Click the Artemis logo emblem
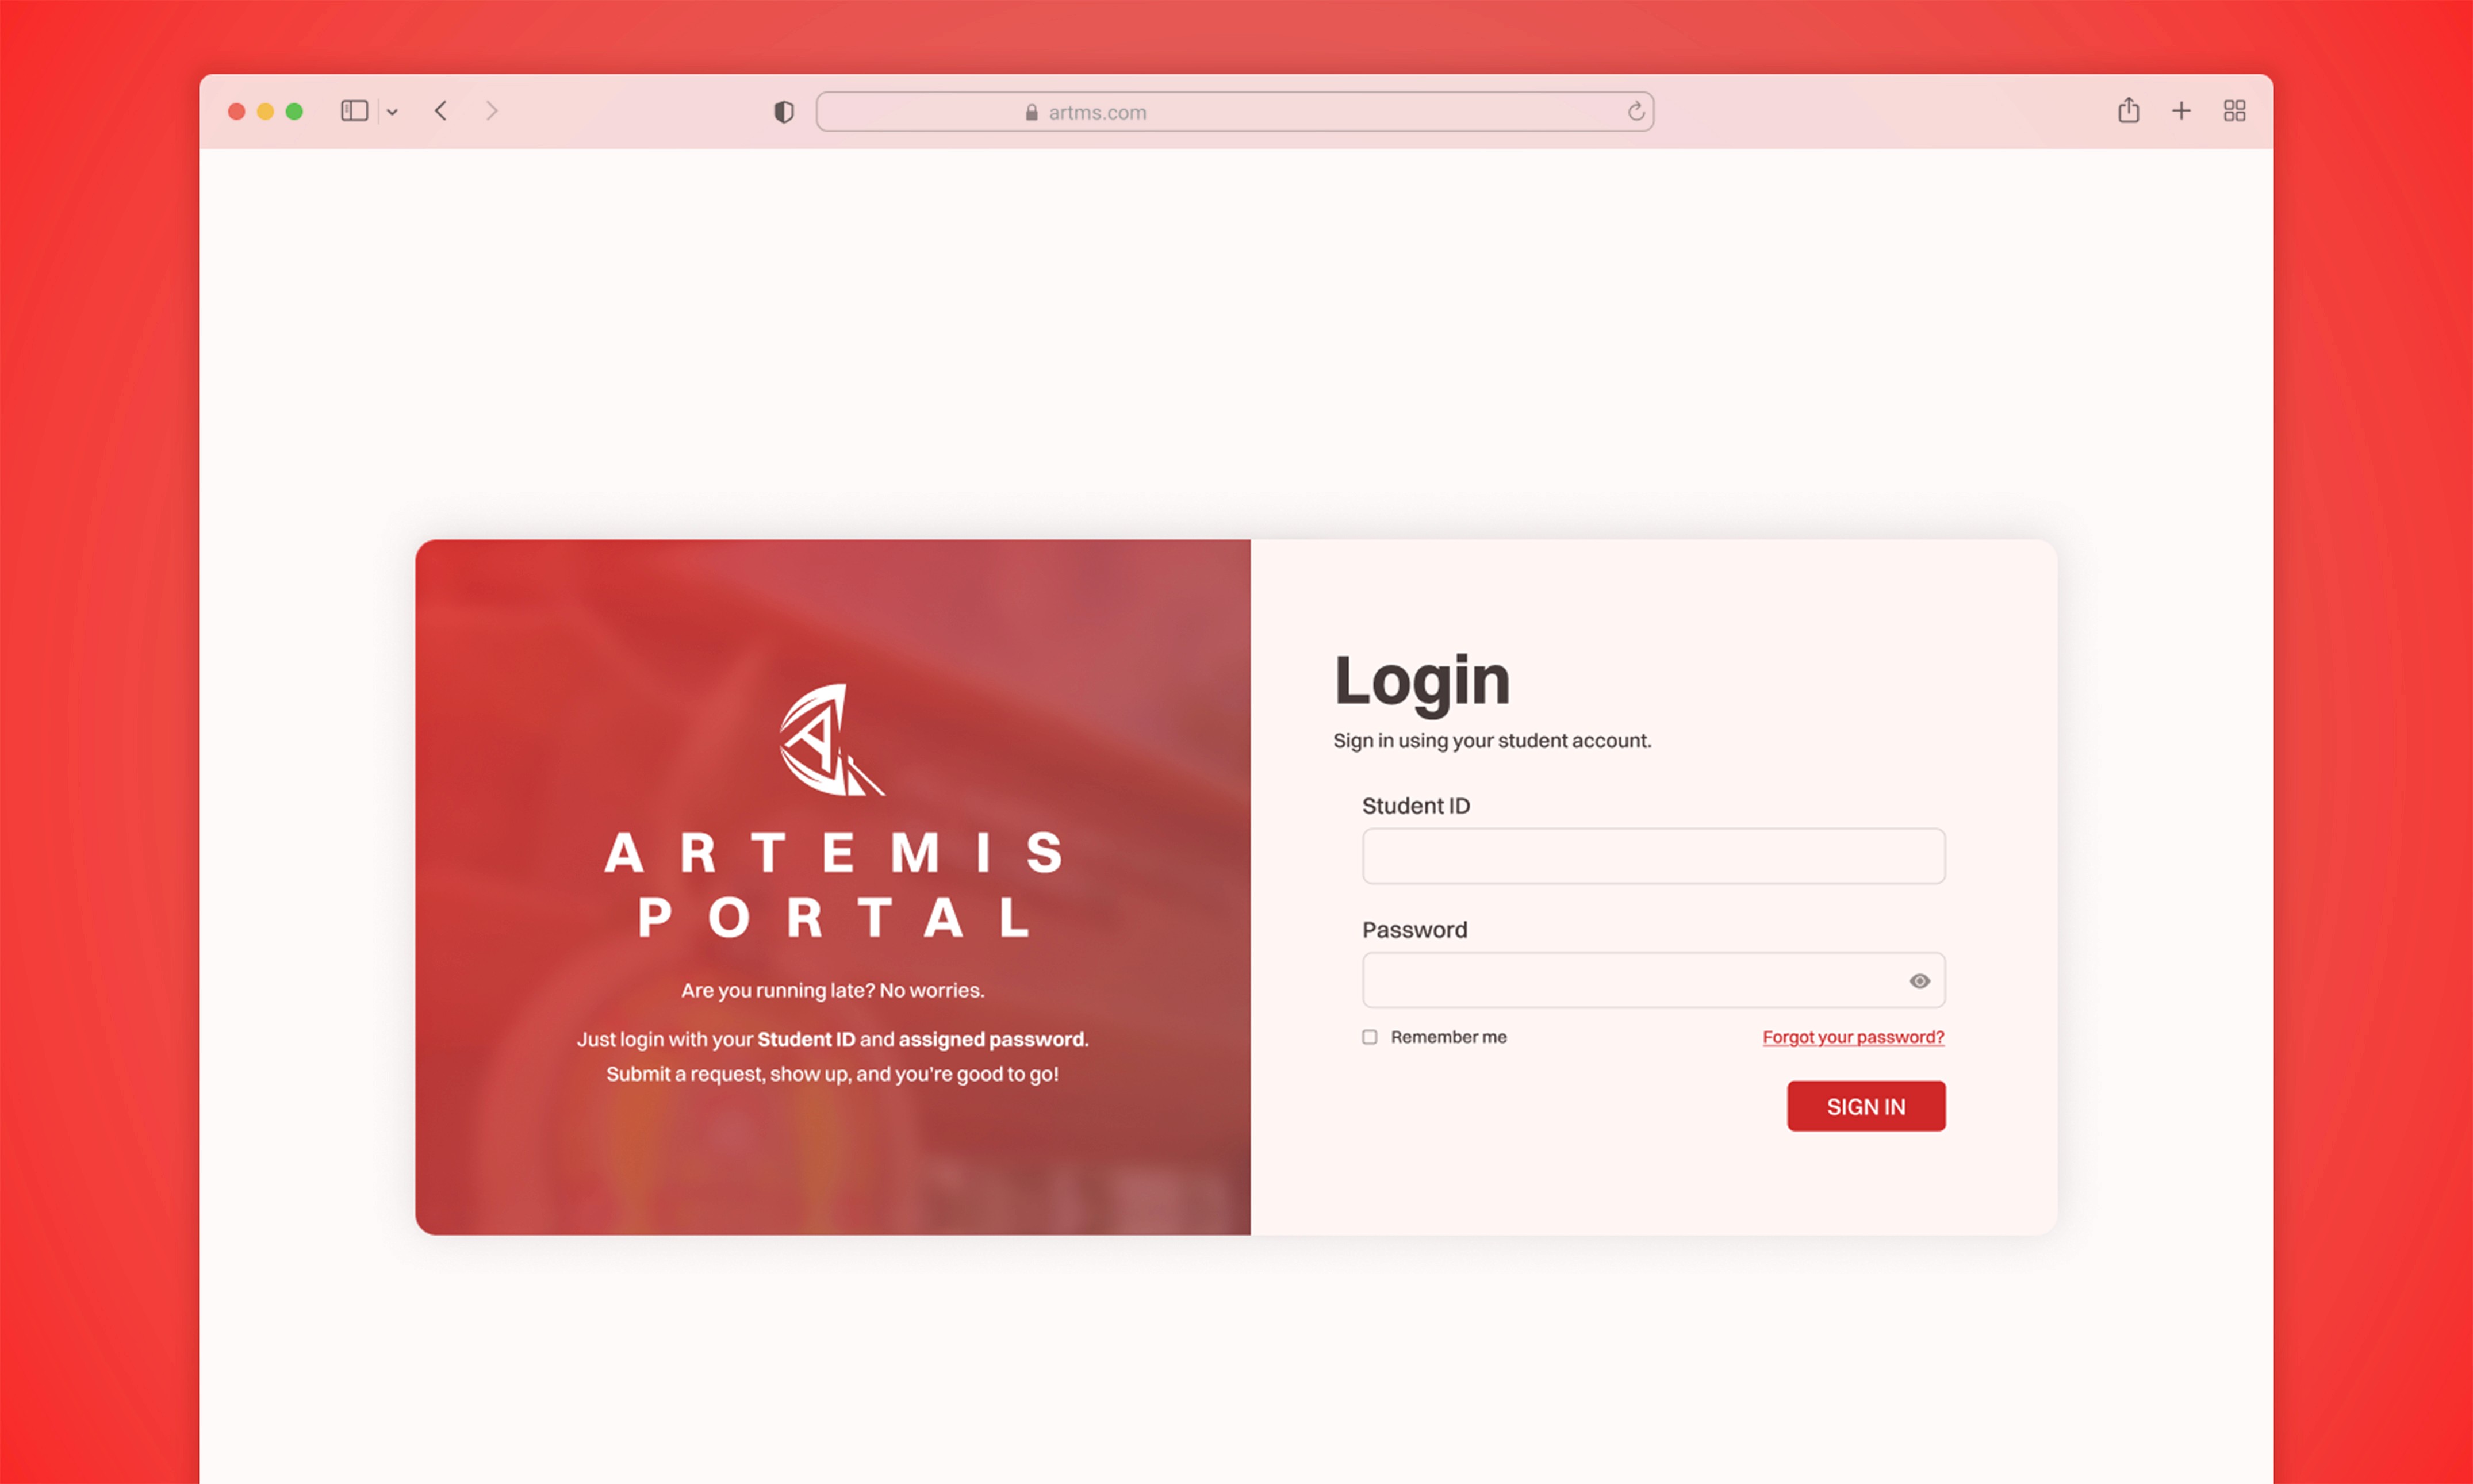Screen dimensions: 2473x1484 click(830, 740)
